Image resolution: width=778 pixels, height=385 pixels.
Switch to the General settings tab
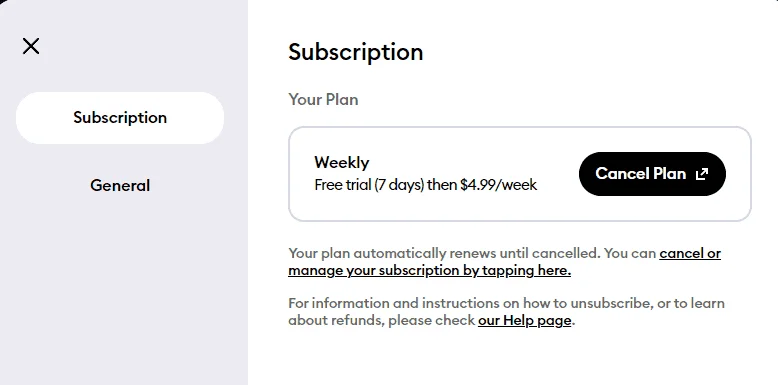tap(120, 186)
